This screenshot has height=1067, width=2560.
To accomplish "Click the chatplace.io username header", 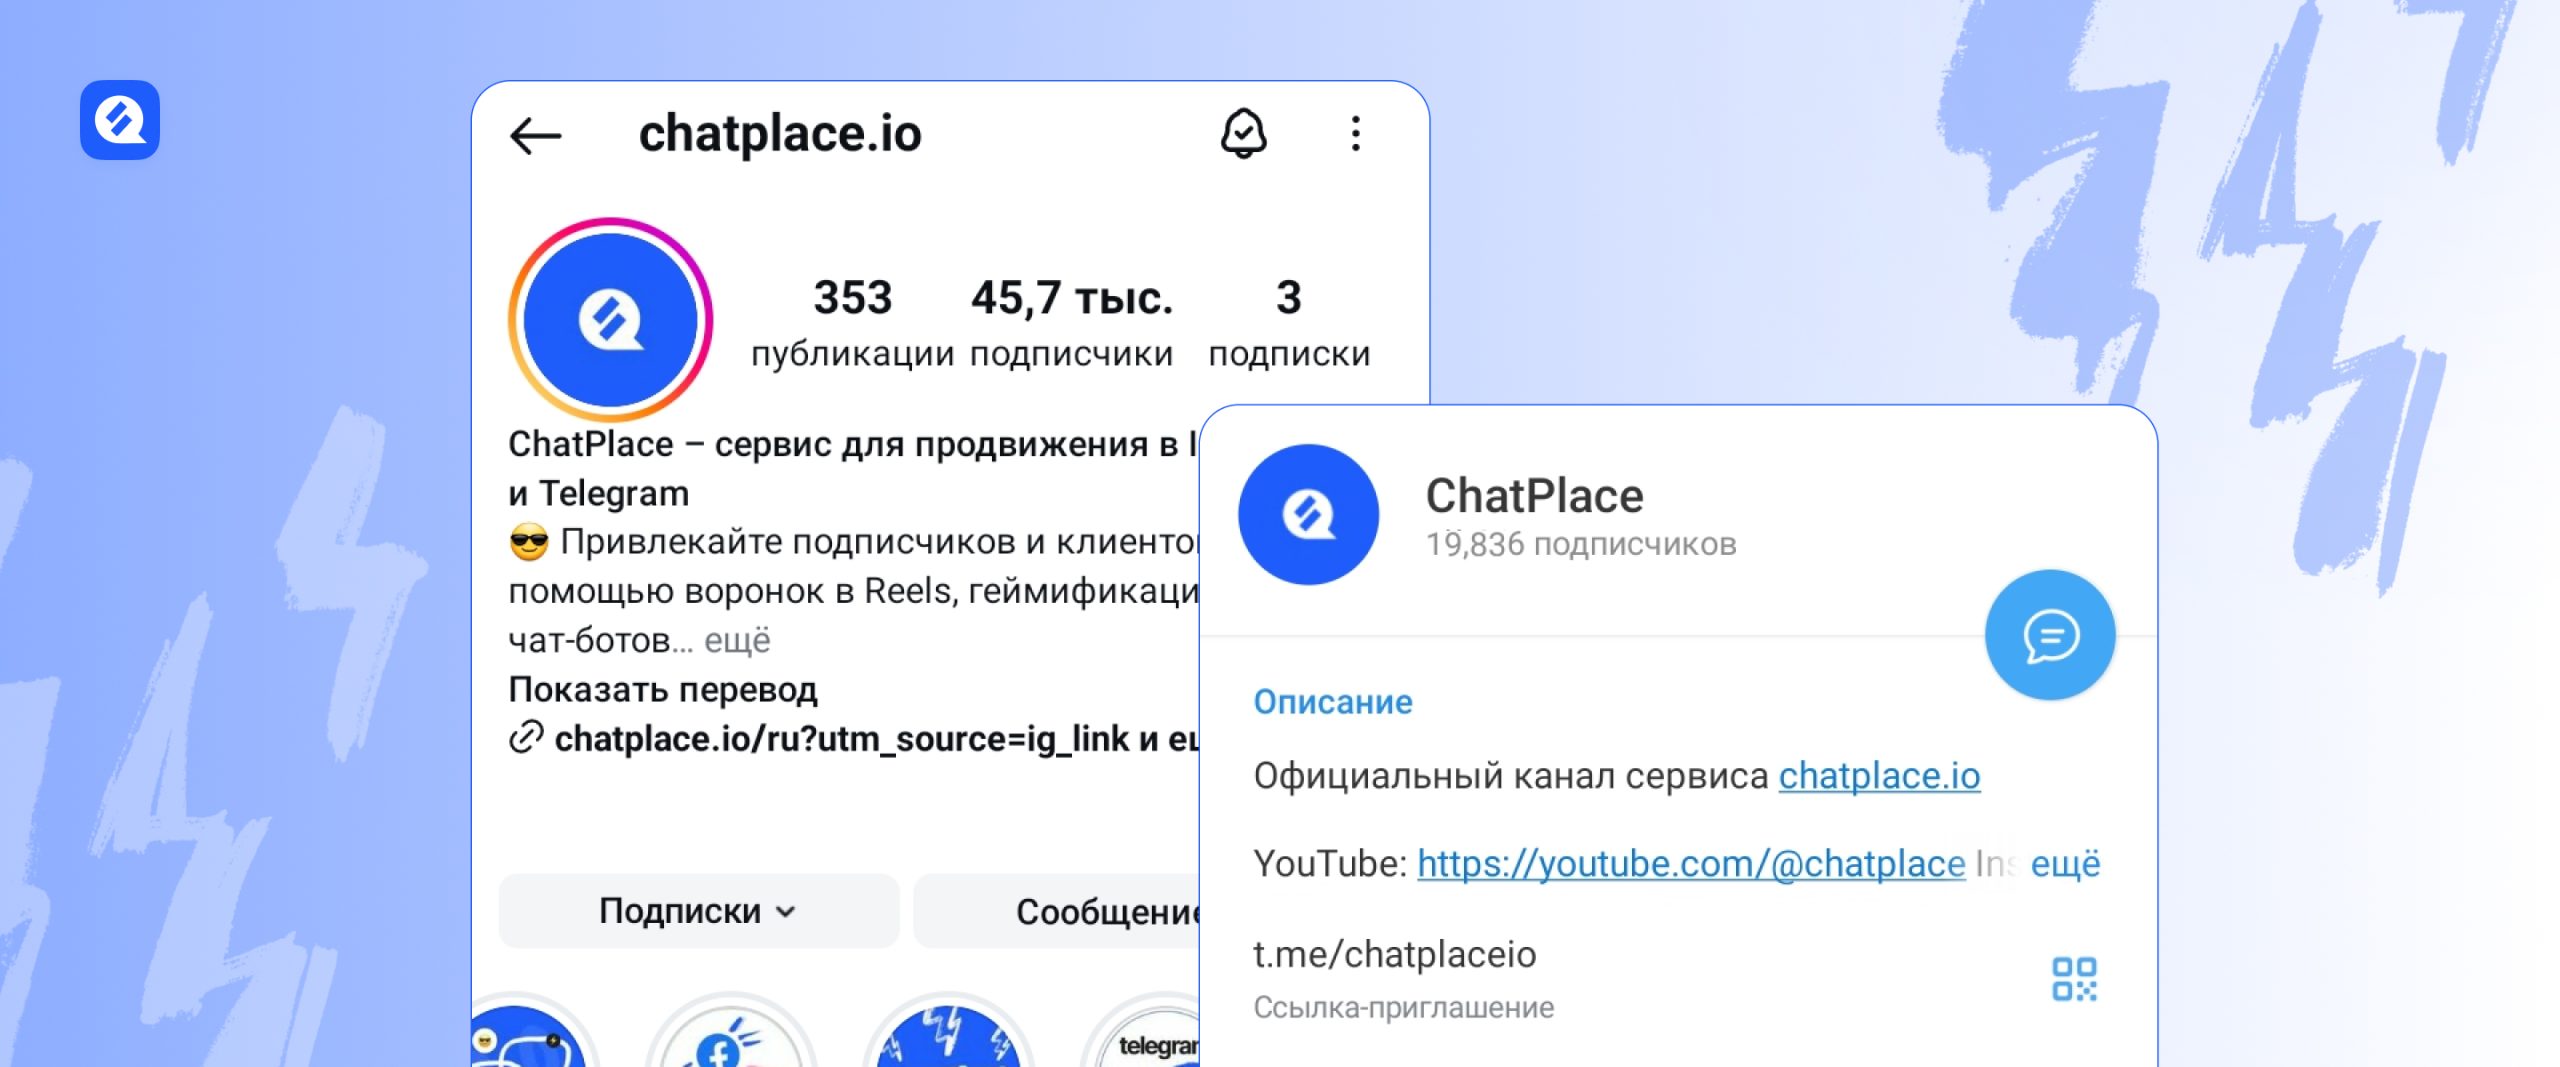I will pos(780,134).
